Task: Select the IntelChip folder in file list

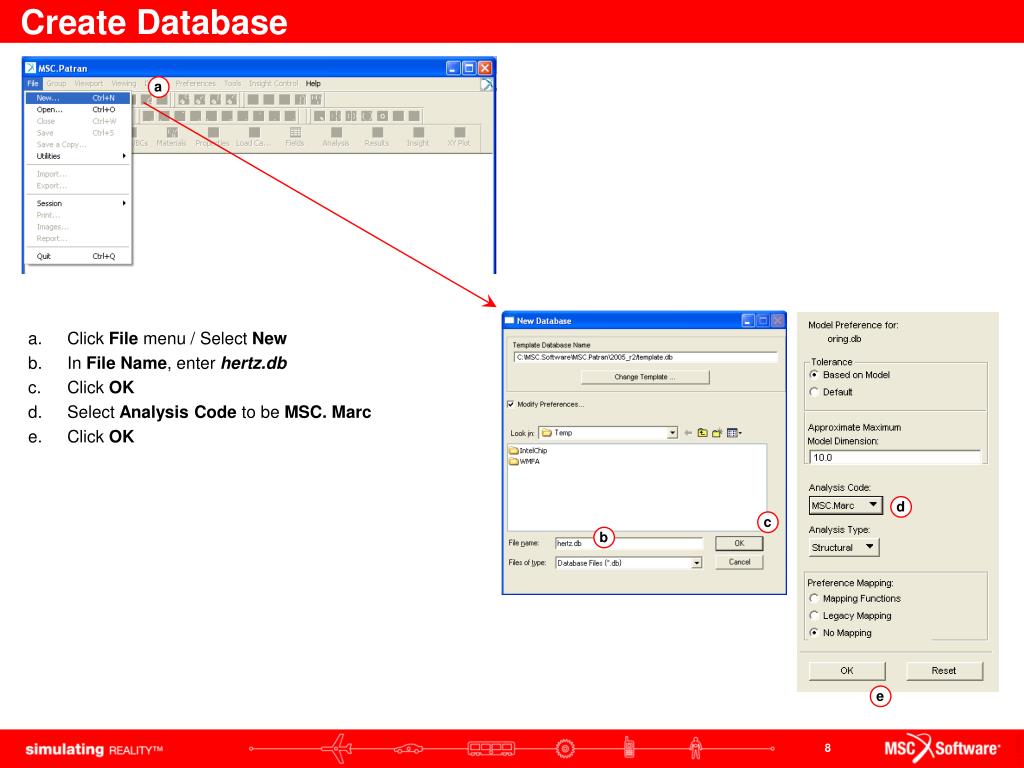Action: coord(533,451)
